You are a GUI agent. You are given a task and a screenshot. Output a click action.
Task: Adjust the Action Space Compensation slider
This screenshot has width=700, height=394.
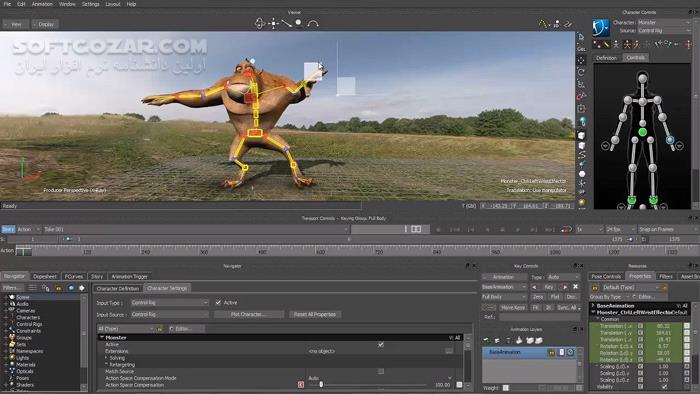(321, 385)
